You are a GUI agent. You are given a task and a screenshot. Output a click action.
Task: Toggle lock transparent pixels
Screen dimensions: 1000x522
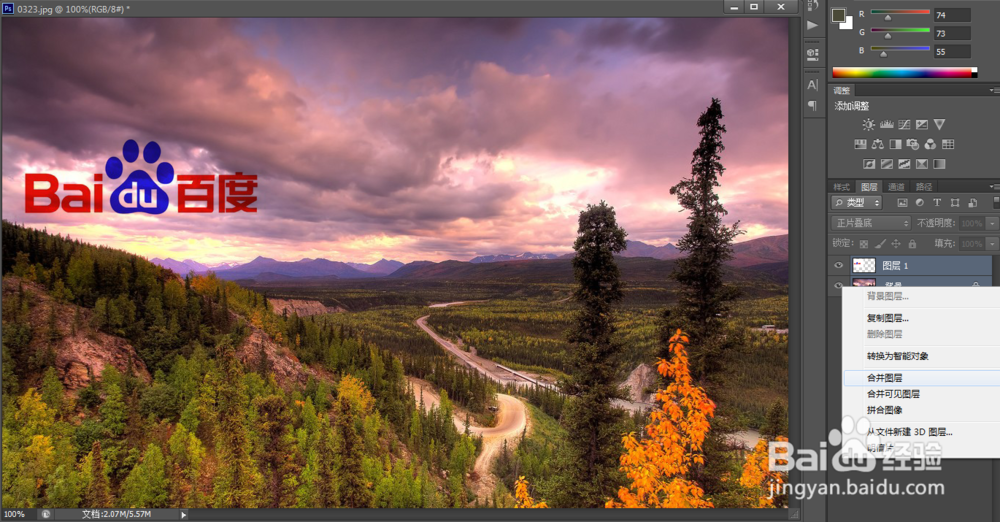tap(864, 244)
